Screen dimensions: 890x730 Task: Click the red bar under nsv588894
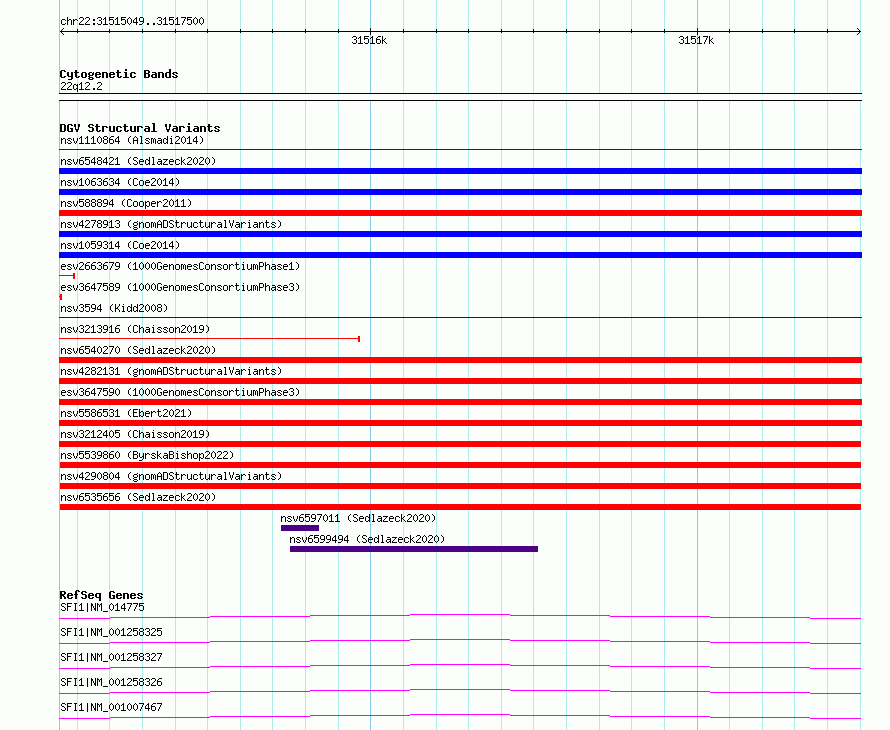point(460,213)
